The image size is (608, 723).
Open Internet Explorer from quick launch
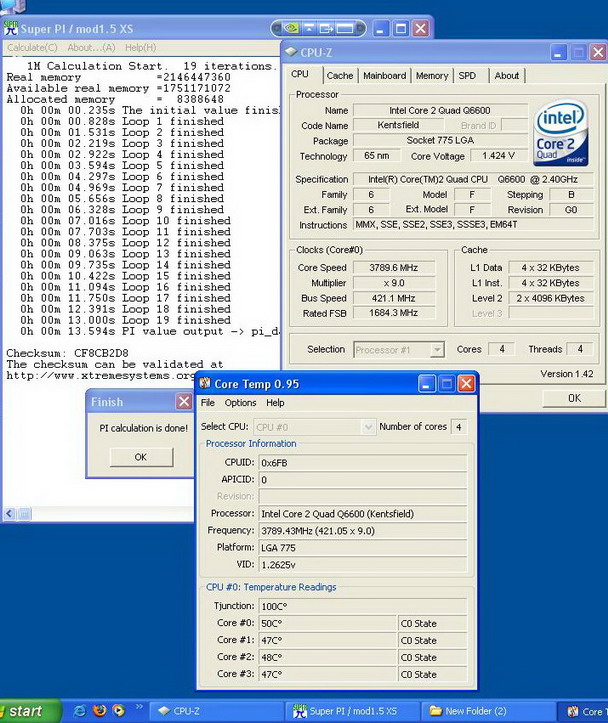[x=79, y=711]
